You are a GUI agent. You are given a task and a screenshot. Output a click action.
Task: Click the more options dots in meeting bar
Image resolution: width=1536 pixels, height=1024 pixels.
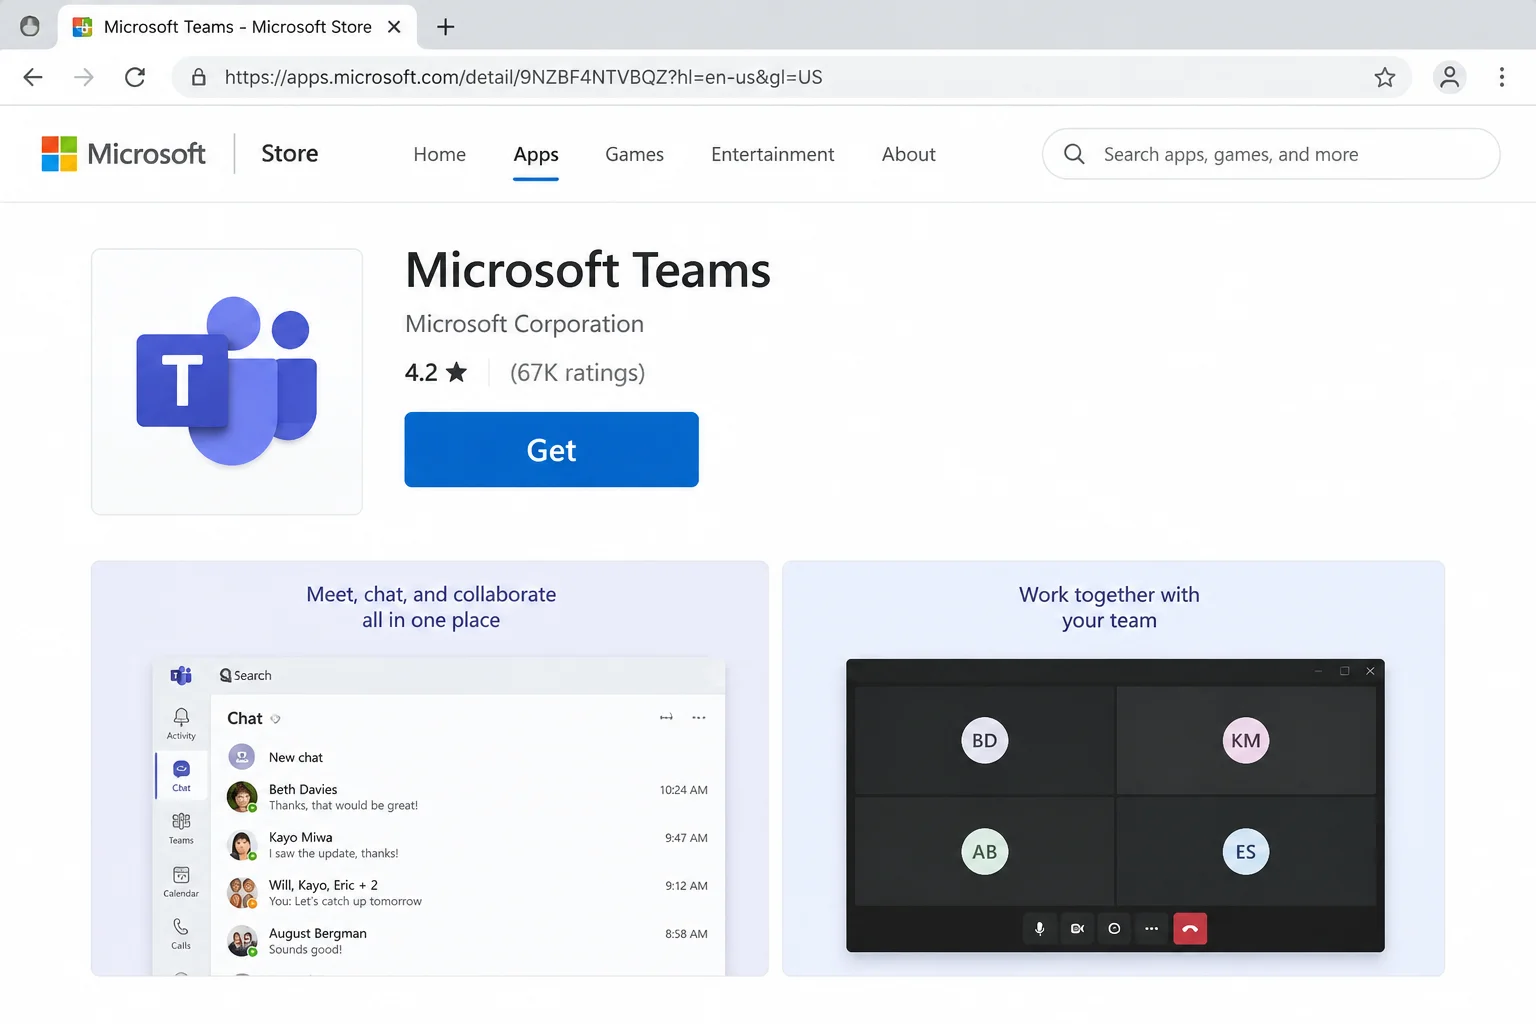1152,929
